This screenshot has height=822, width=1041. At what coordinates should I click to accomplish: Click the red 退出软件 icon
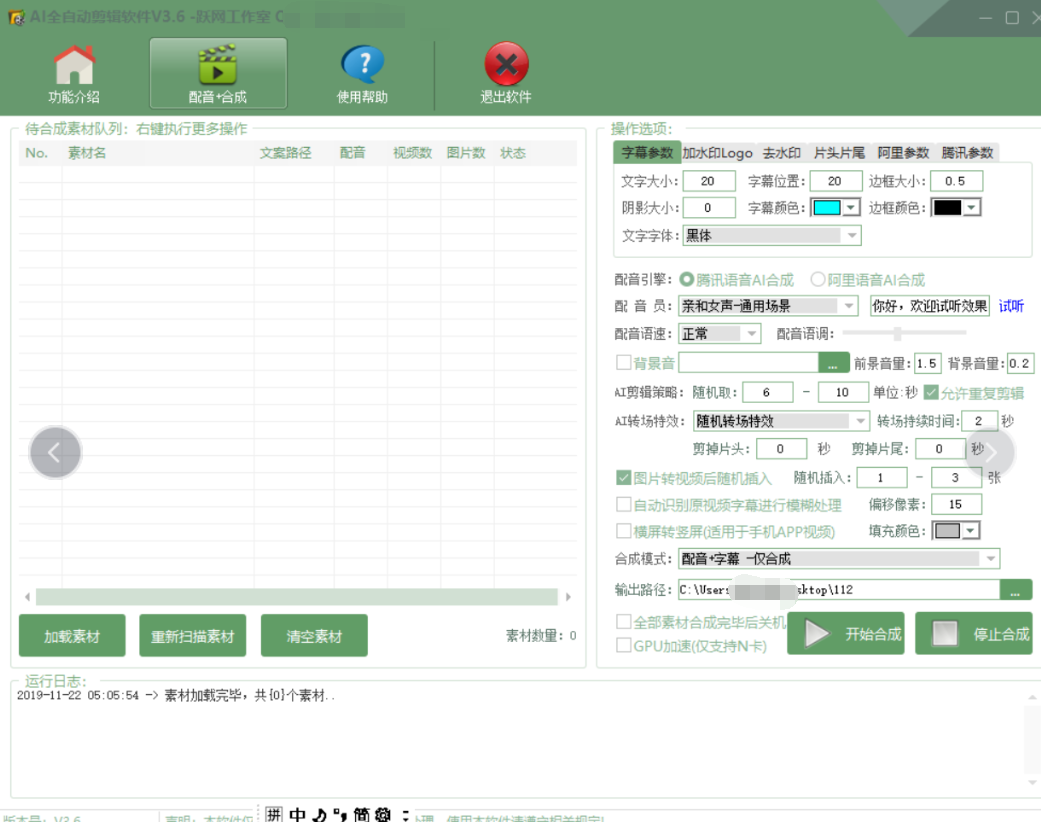click(x=506, y=66)
